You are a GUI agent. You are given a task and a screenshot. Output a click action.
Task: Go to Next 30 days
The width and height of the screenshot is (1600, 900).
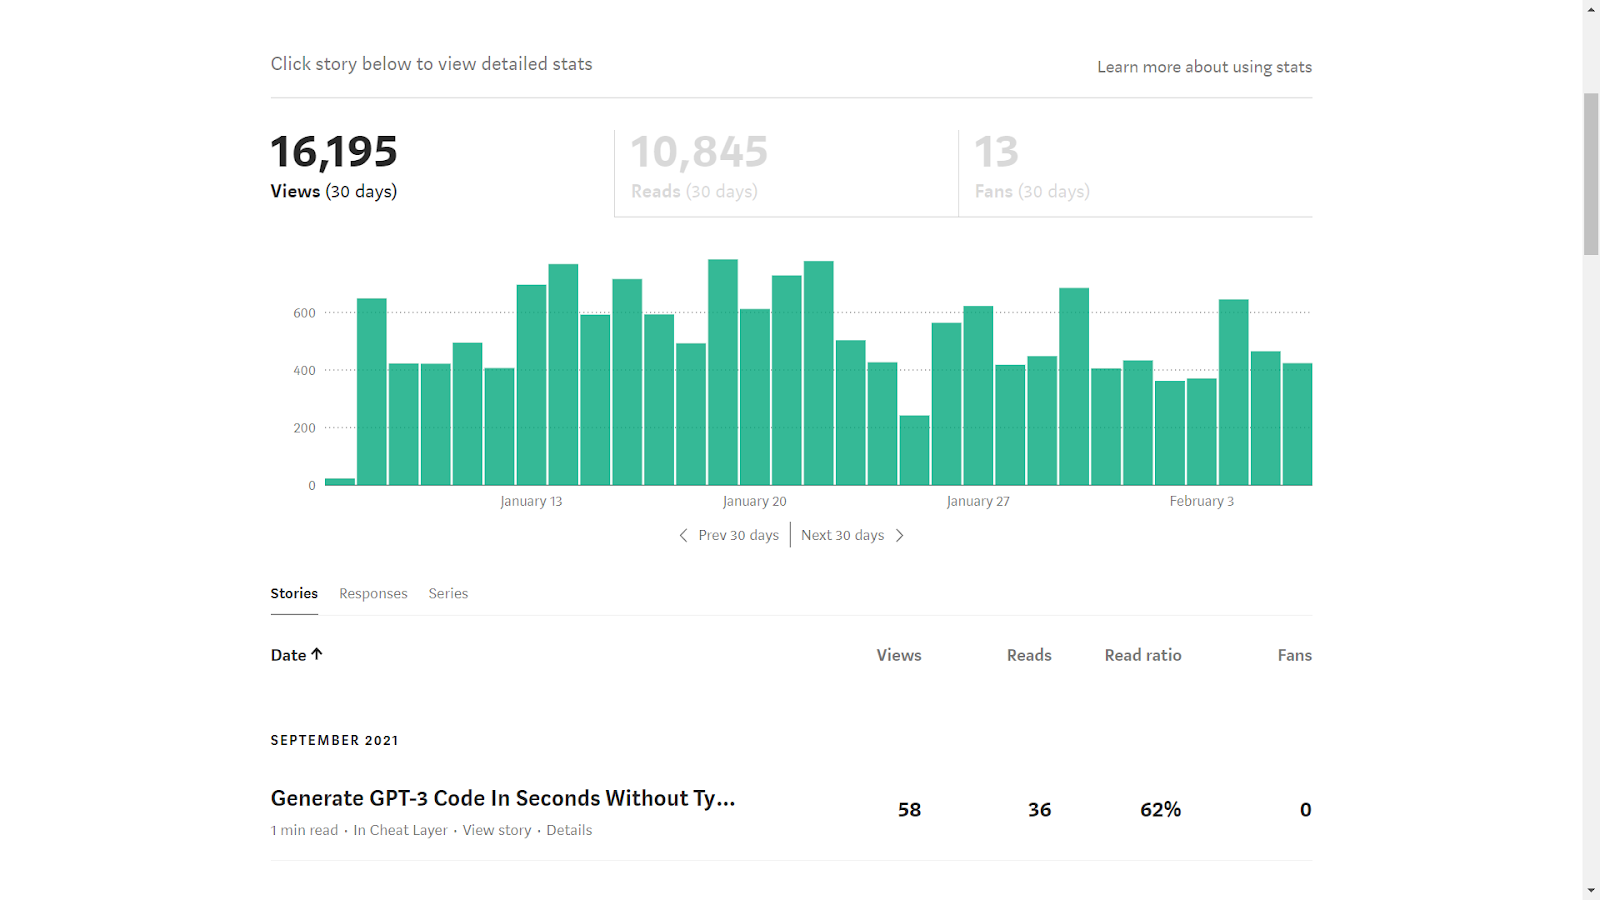(x=842, y=536)
